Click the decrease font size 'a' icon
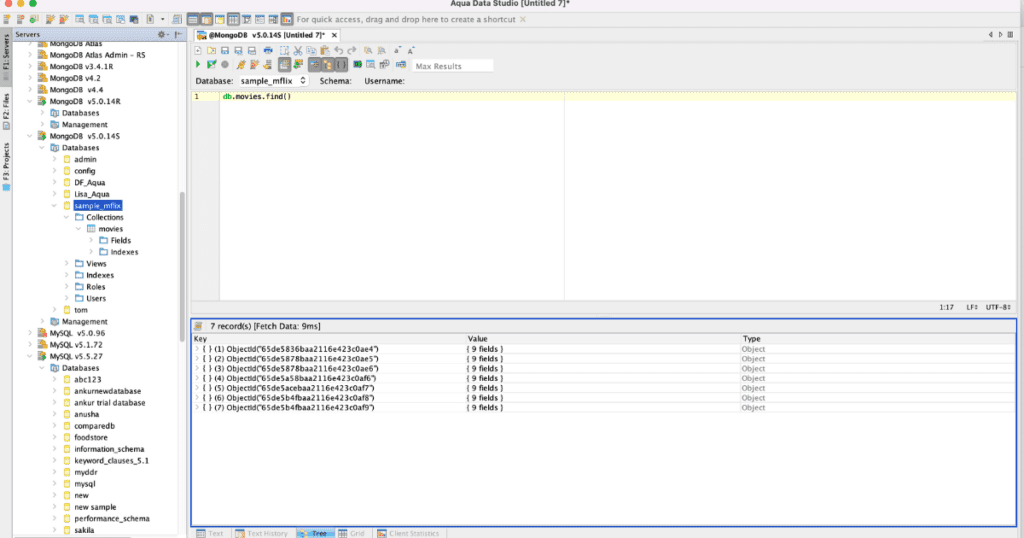Image resolution: width=1024 pixels, height=538 pixels. point(397,50)
